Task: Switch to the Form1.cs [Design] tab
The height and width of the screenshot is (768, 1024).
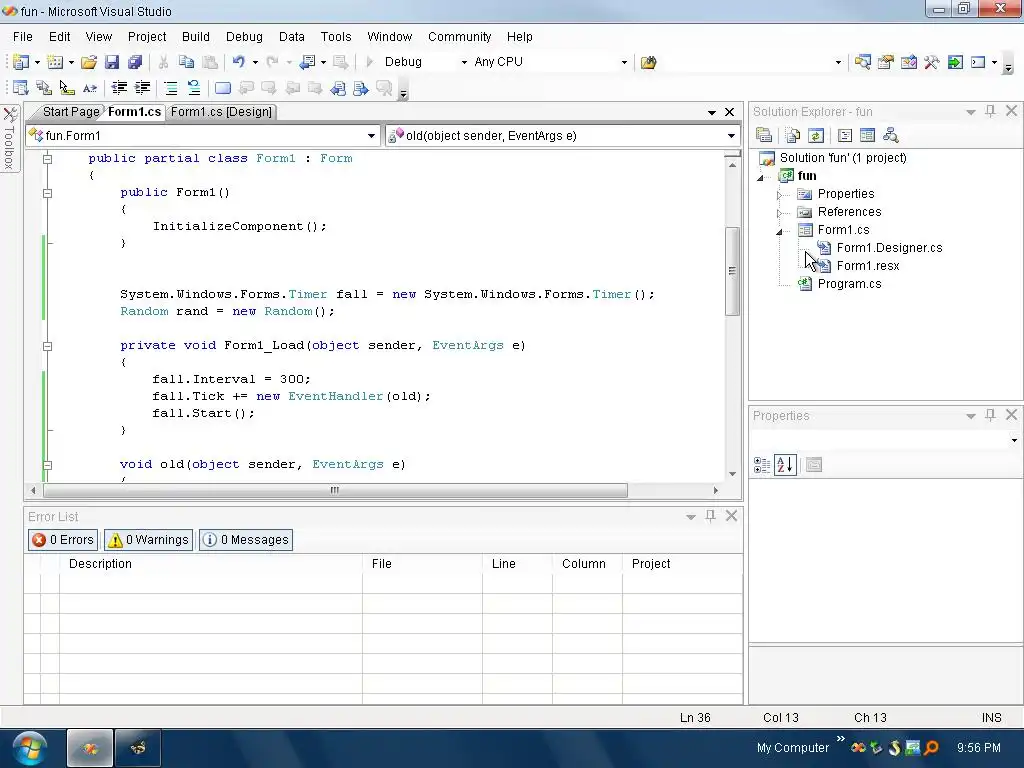Action: [x=221, y=112]
